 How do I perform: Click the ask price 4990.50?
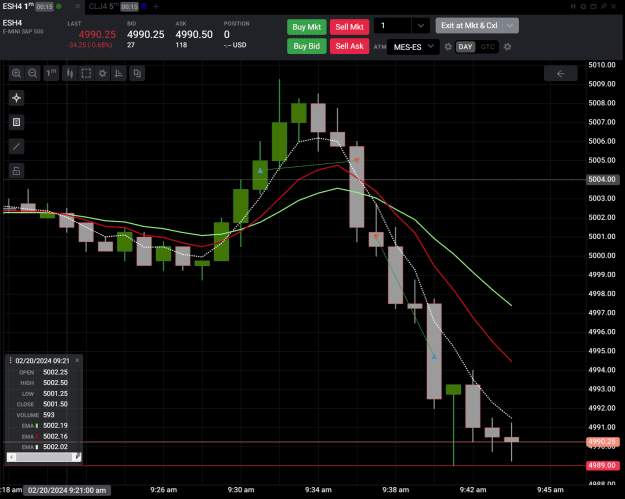pyautogui.click(x=194, y=35)
